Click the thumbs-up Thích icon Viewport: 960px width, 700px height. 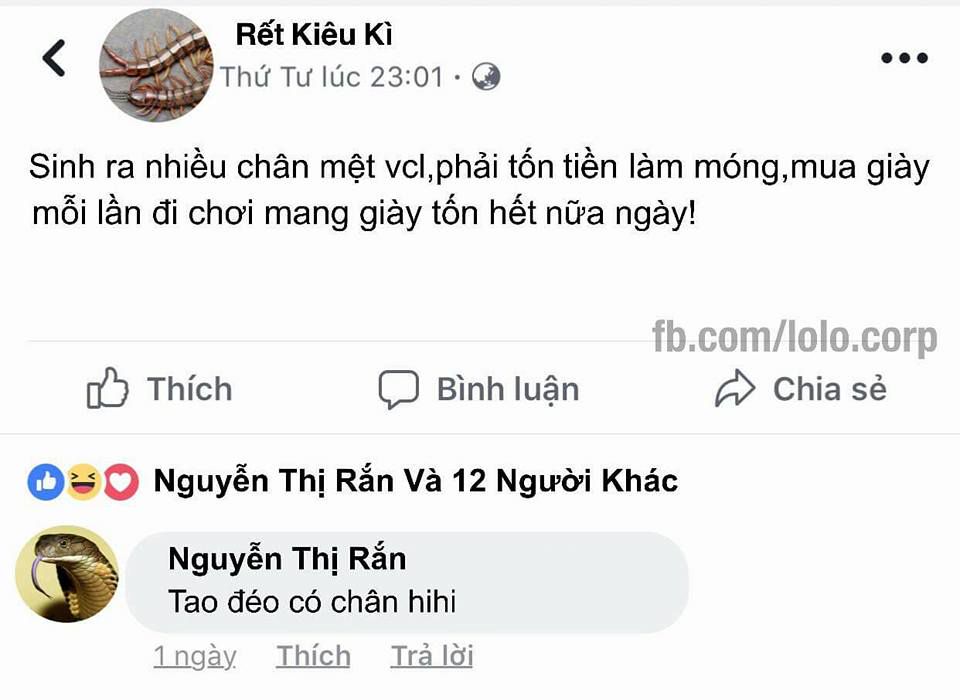point(108,388)
